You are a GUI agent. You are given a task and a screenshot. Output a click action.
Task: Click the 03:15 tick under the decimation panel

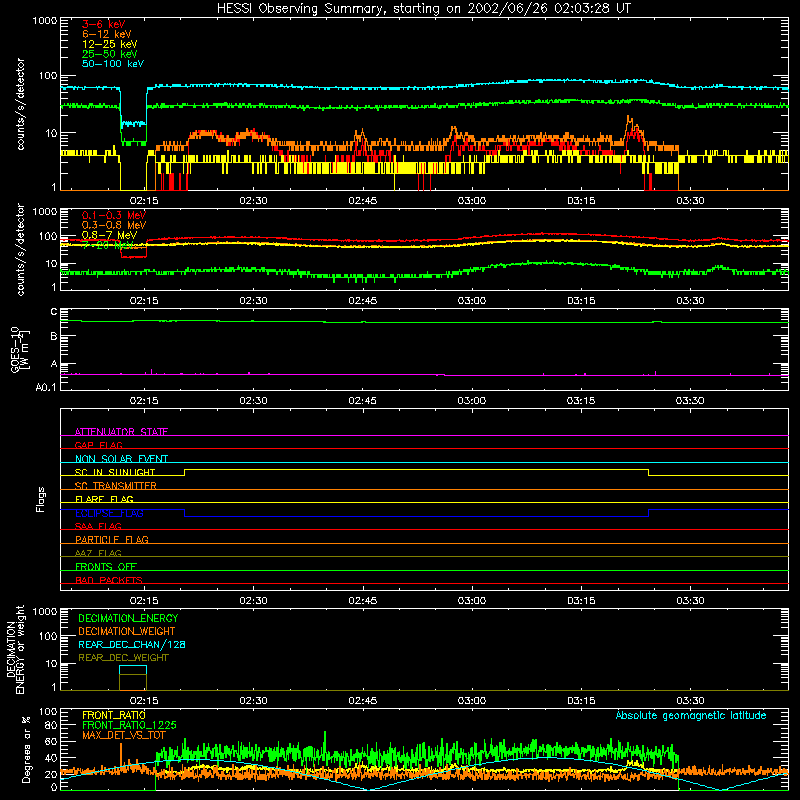[581, 701]
